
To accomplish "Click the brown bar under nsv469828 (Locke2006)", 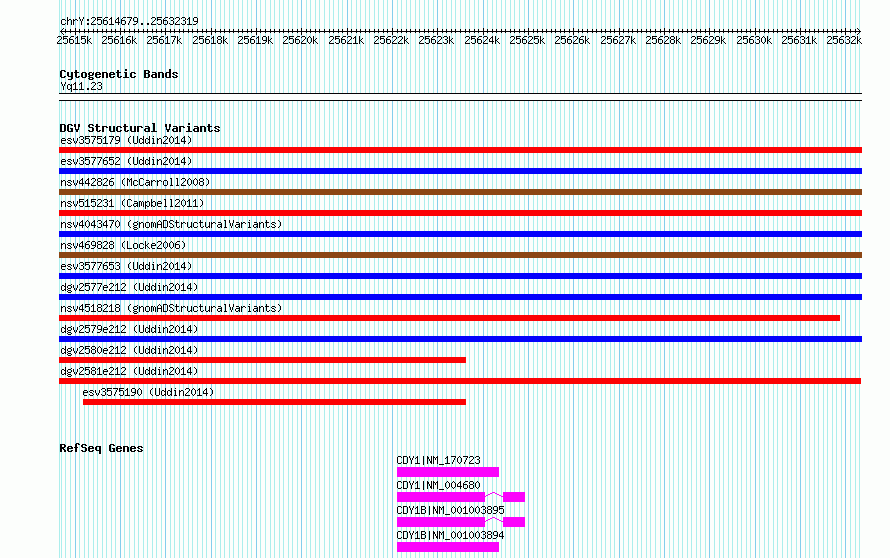I will [460, 255].
